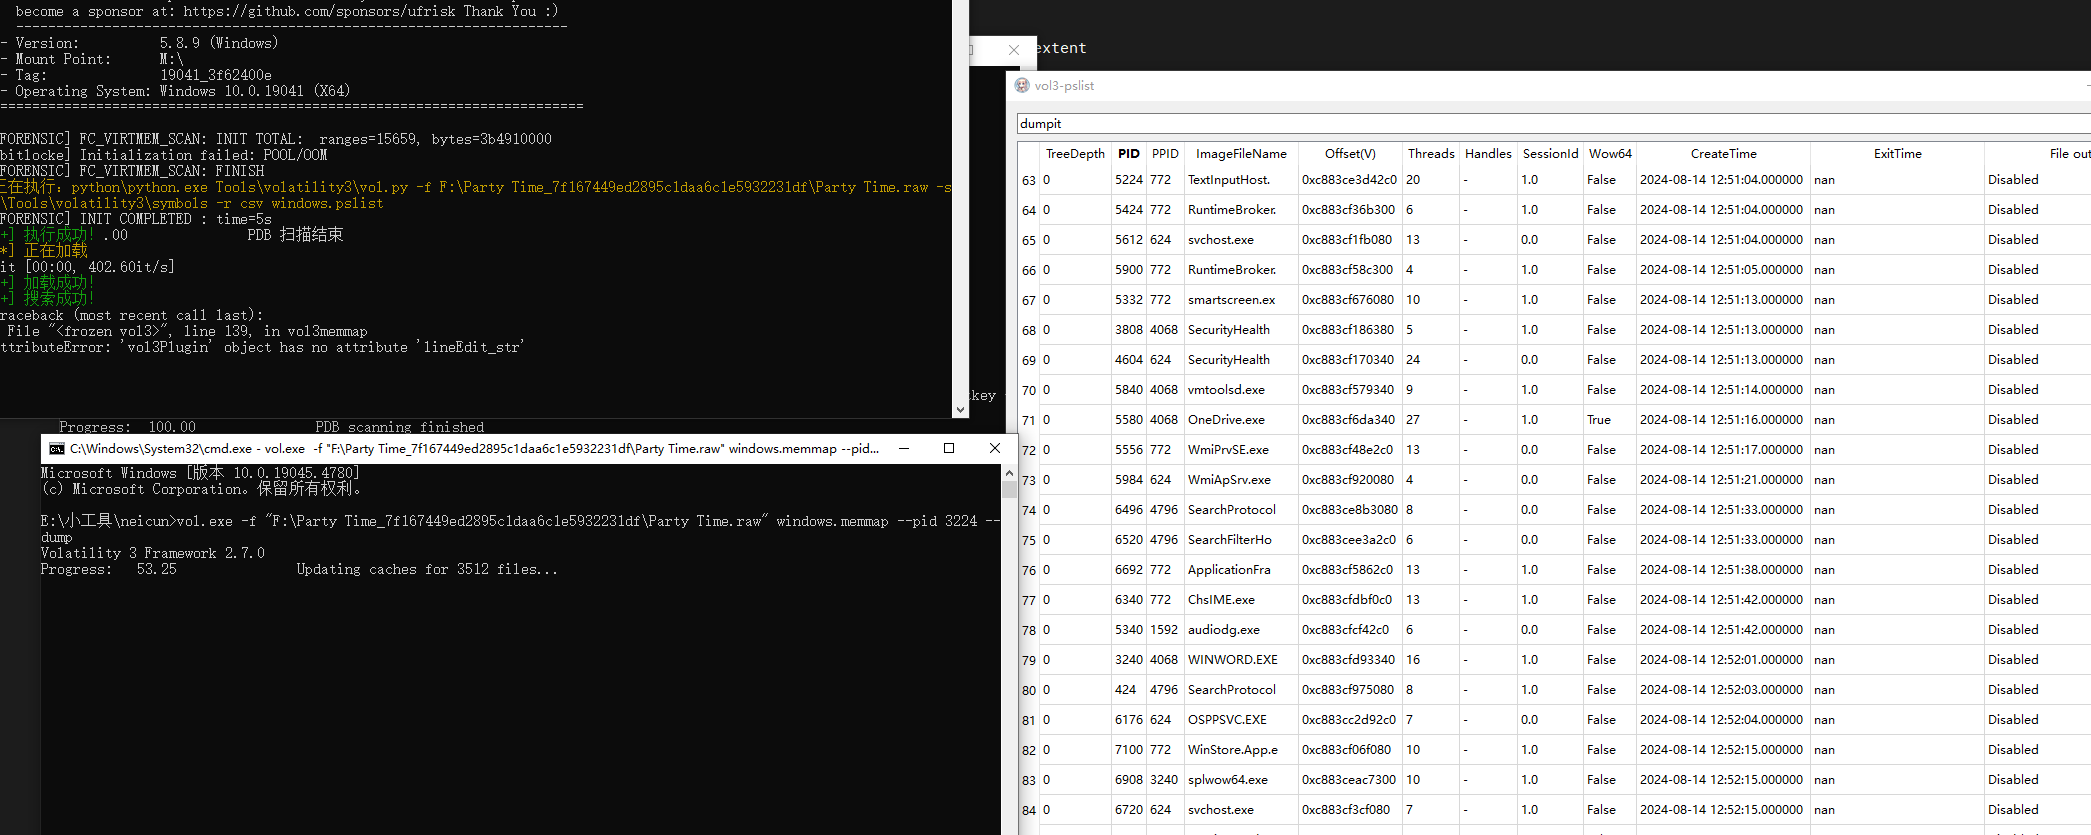The height and width of the screenshot is (835, 2091).
Task: Click the dumpit search filter field
Action: pos(1554,123)
